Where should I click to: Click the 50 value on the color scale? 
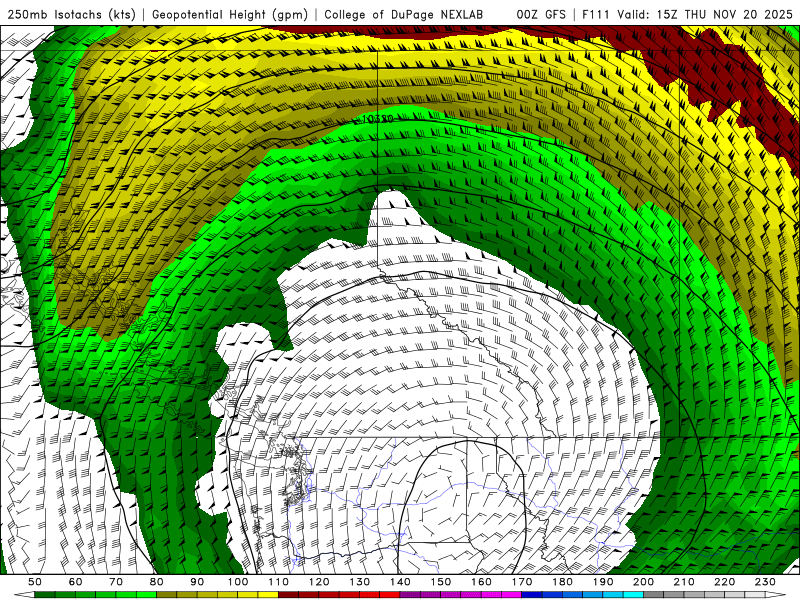click(35, 582)
